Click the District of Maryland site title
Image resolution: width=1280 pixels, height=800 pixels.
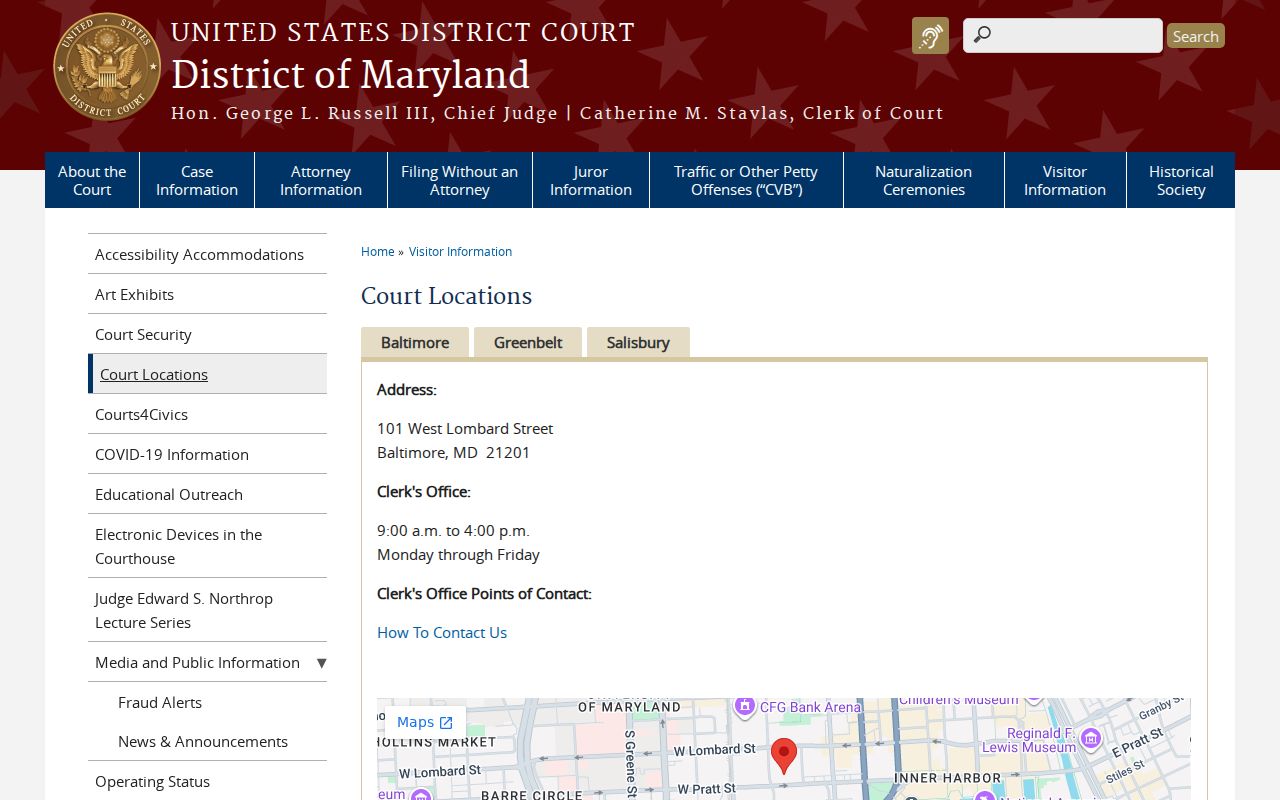(x=350, y=75)
